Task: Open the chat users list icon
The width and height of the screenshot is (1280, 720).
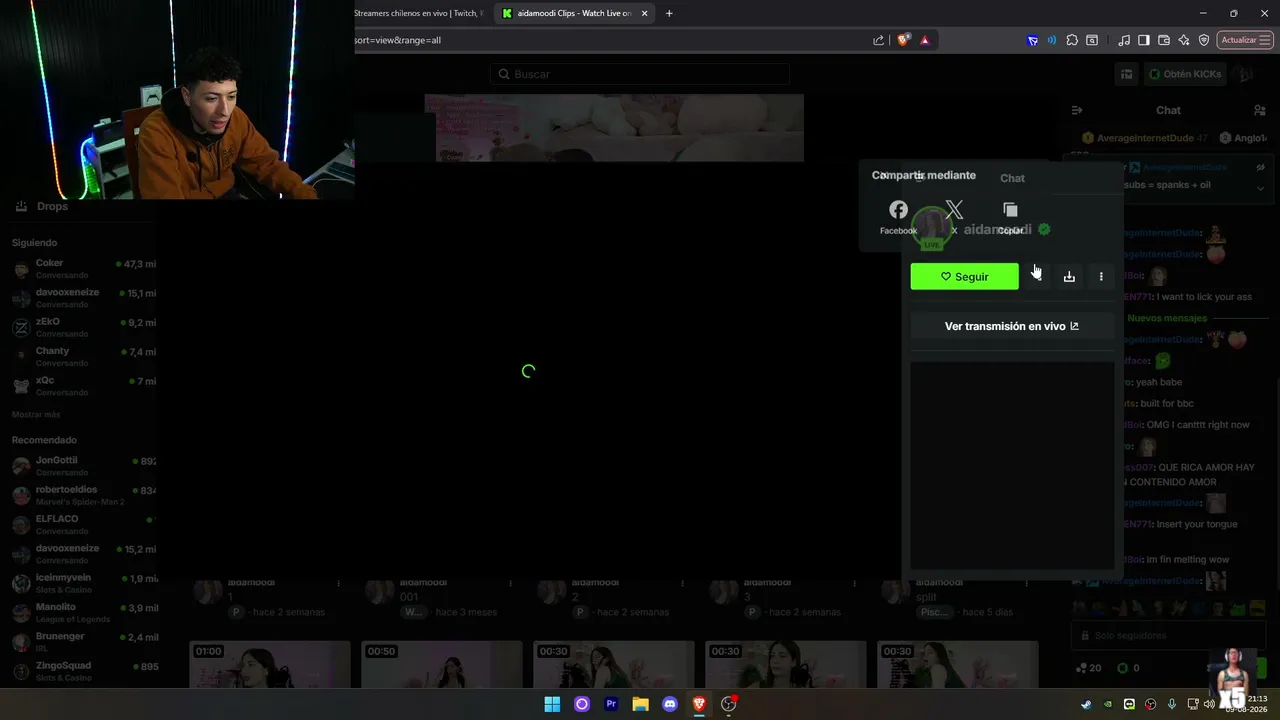Action: click(x=1260, y=110)
